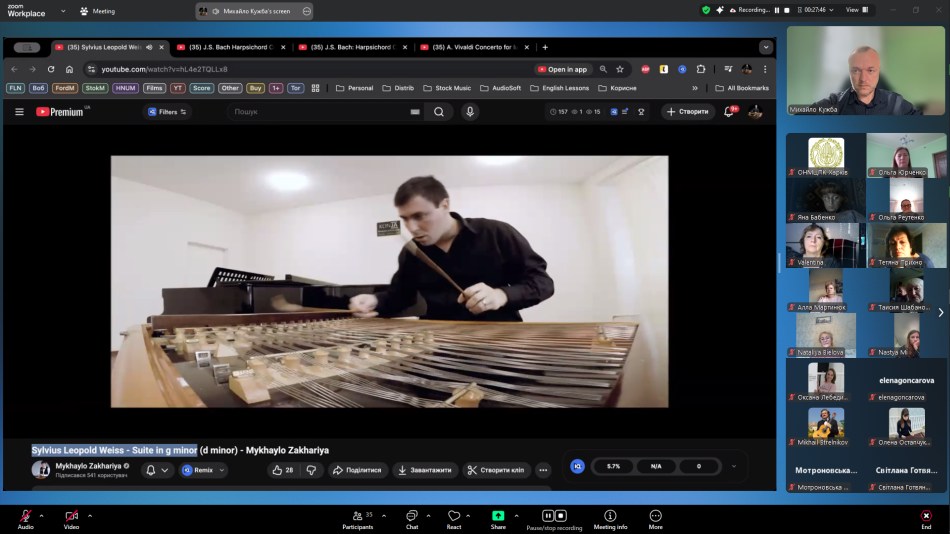Click the YouTube voice search microphone

[470, 112]
